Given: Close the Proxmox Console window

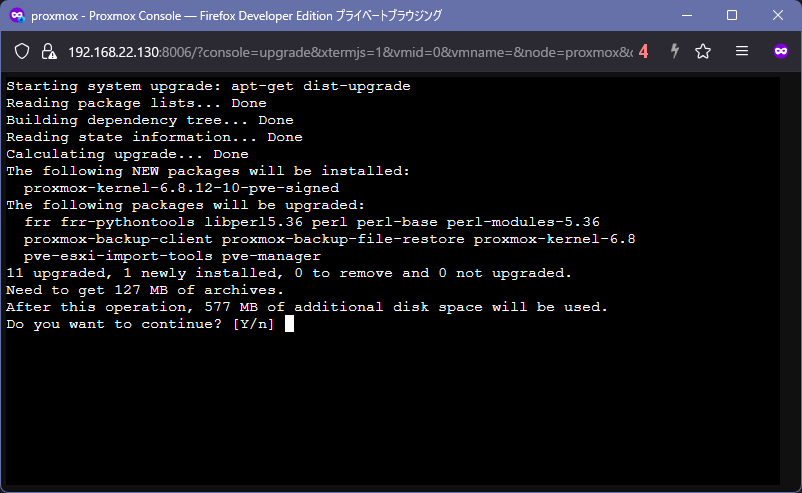Looking at the screenshot, I should 777,15.
